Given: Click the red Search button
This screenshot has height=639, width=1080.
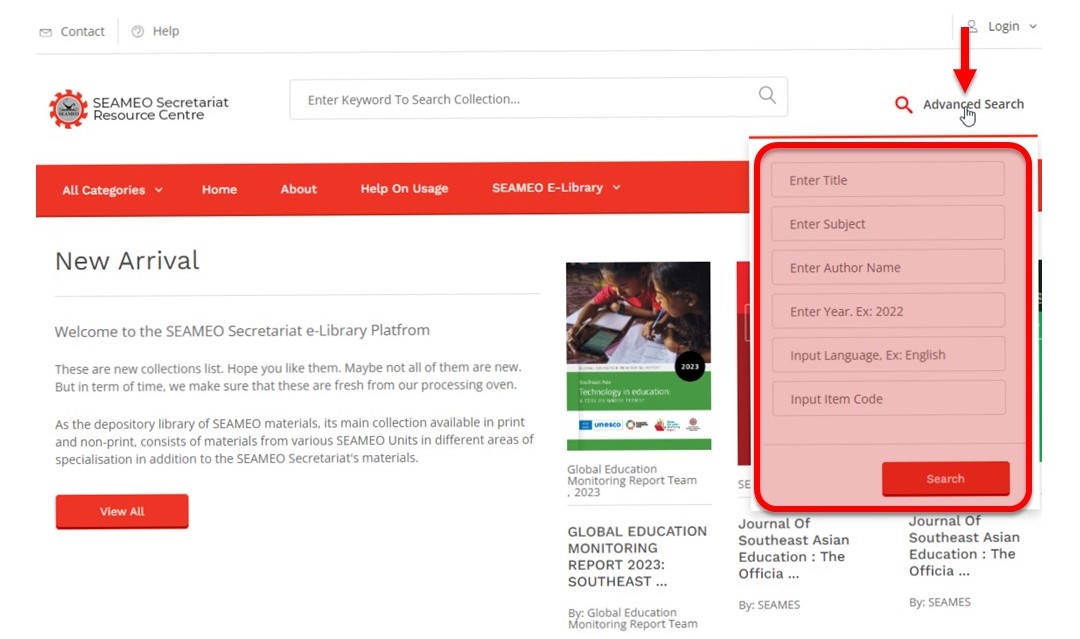Looking at the screenshot, I should point(945,479).
